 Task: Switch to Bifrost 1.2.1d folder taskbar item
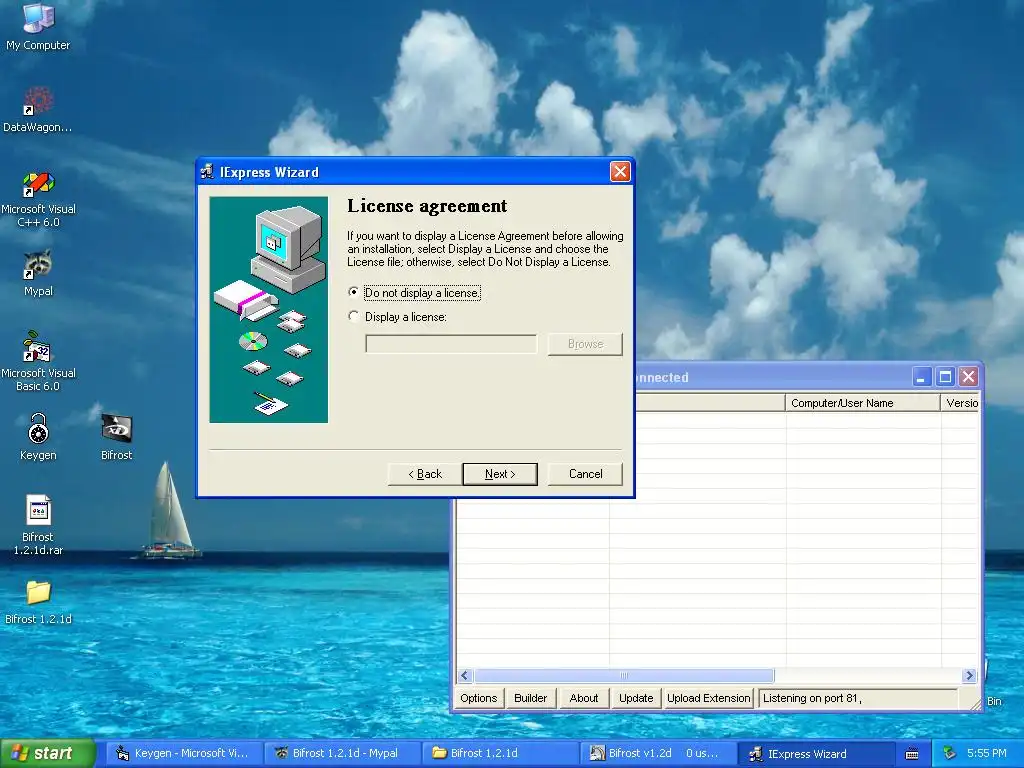(x=500, y=753)
